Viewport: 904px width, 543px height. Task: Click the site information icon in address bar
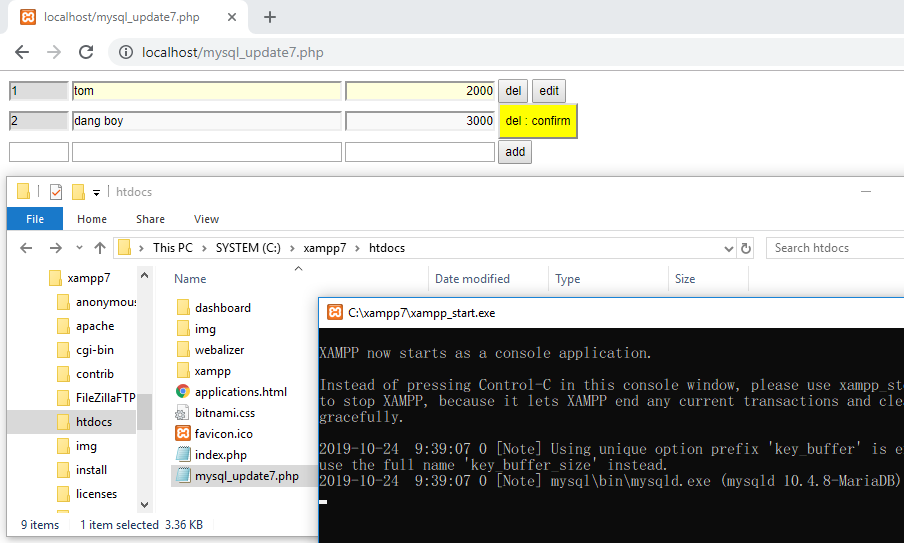124,52
